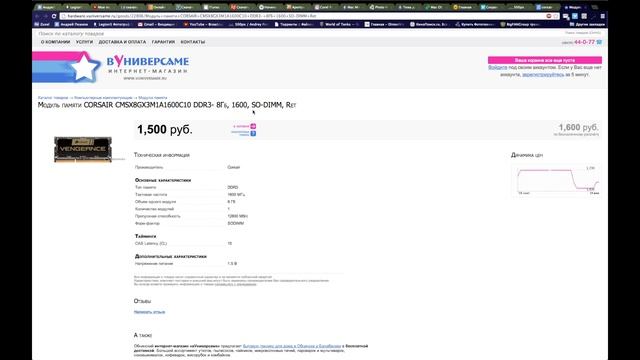
Task: Click the 1,600 руб. cashless price
Action: [578, 127]
